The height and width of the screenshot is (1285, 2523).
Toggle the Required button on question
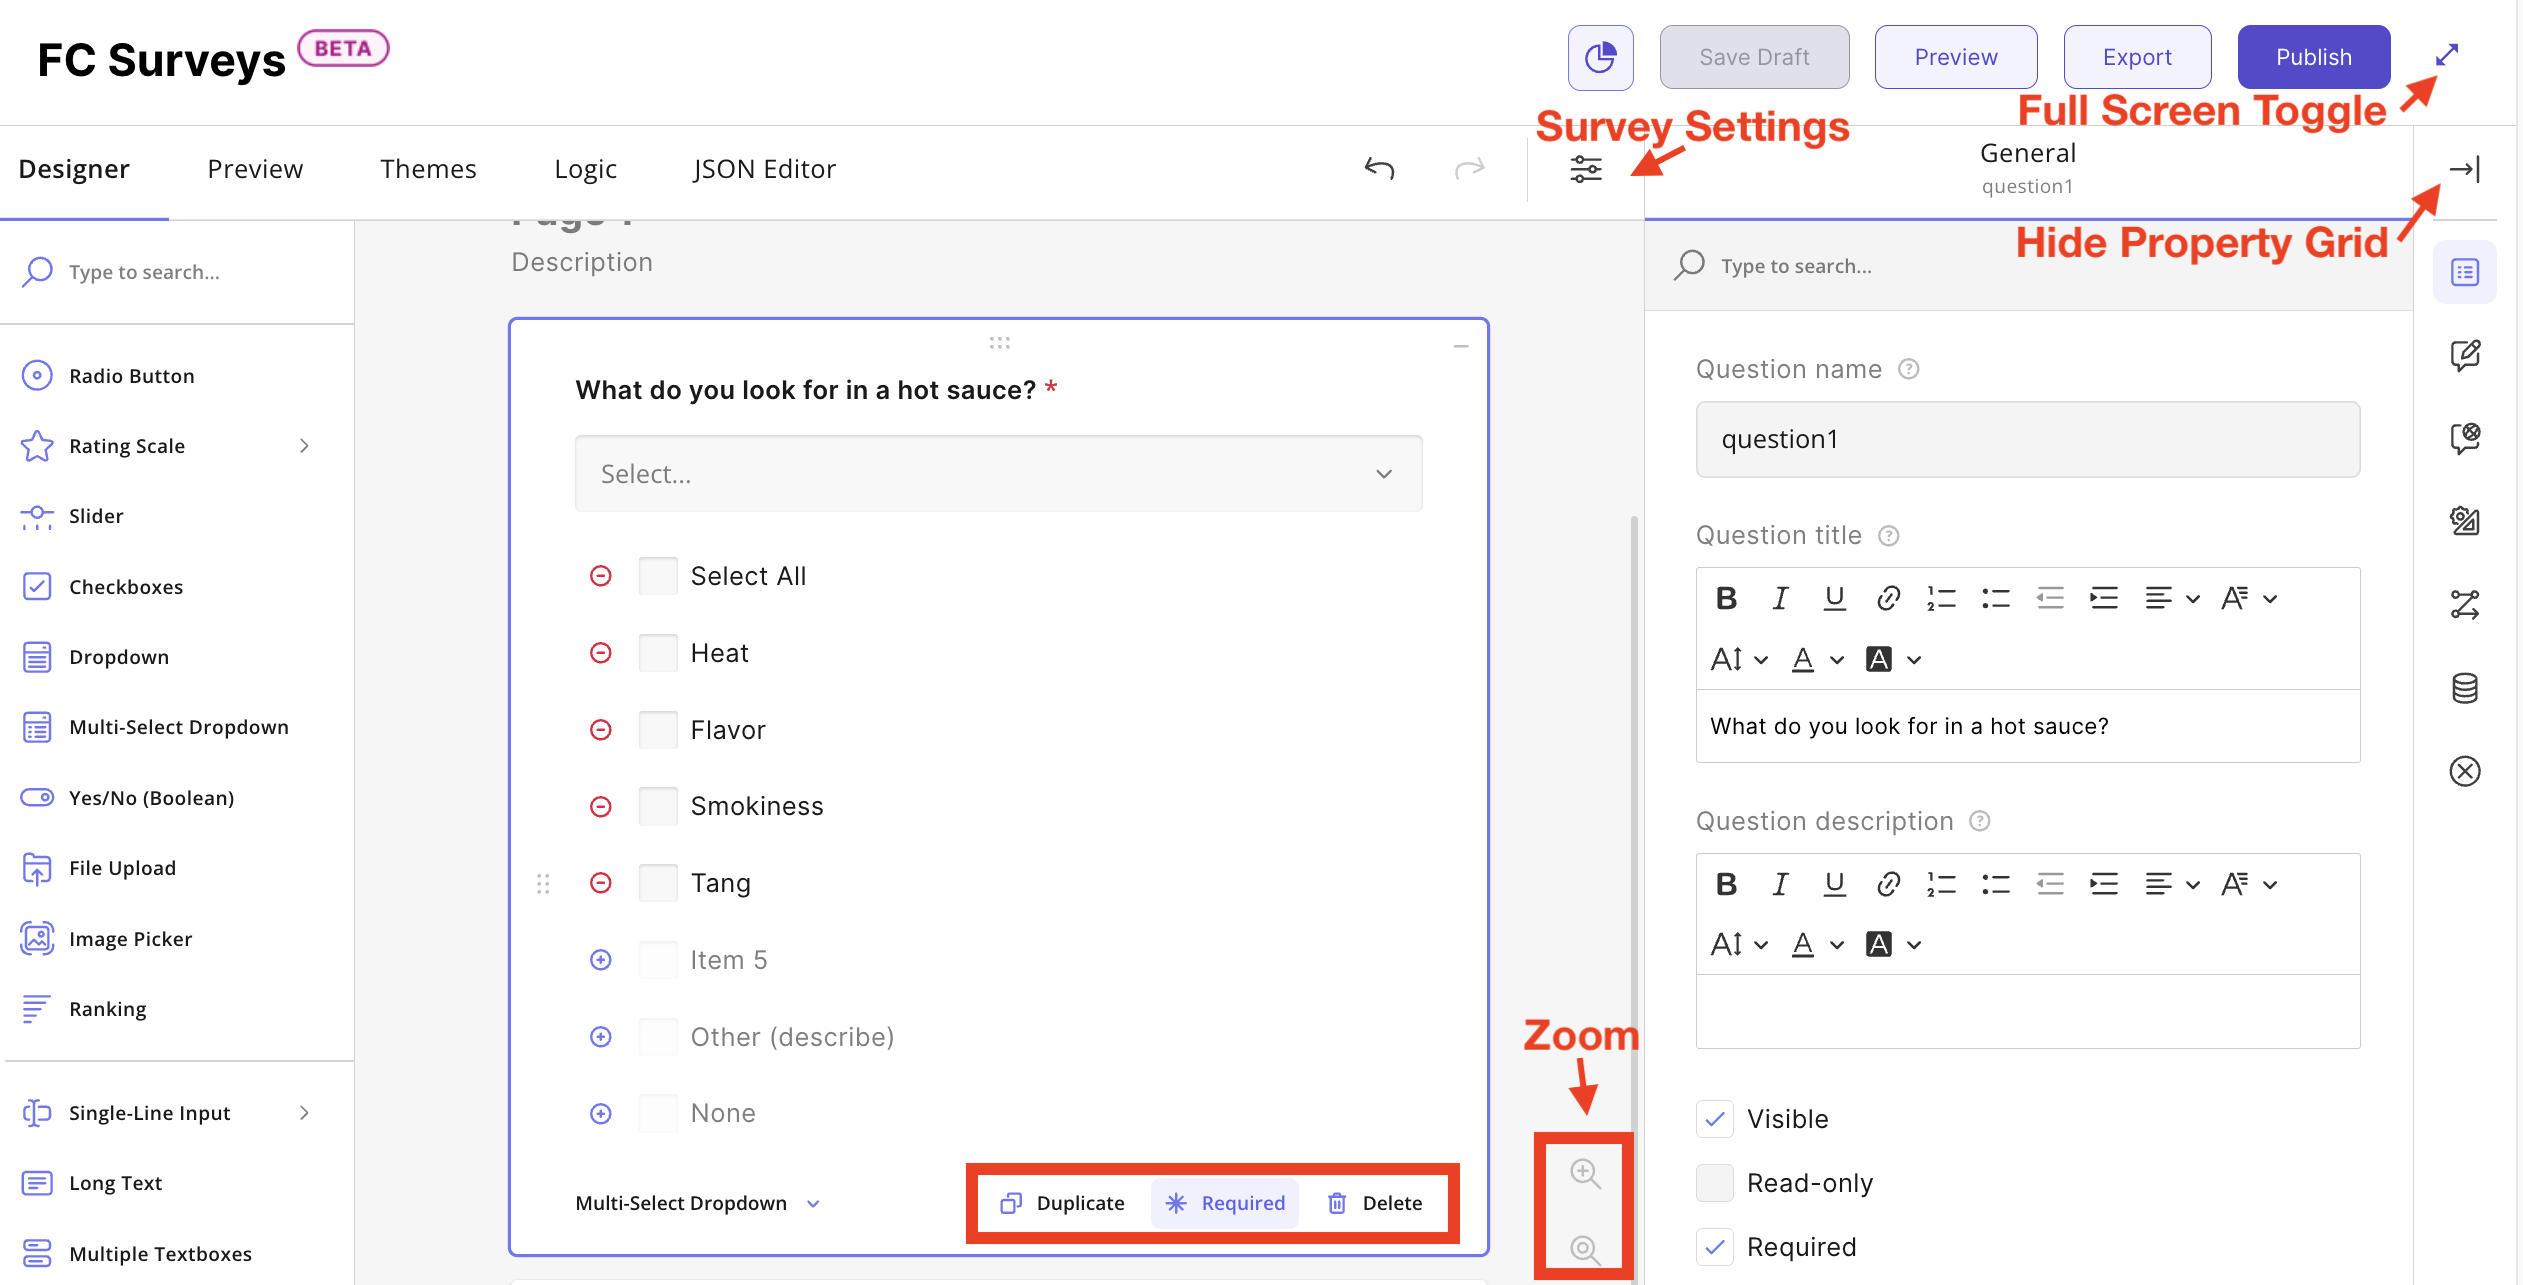[x=1225, y=1203]
